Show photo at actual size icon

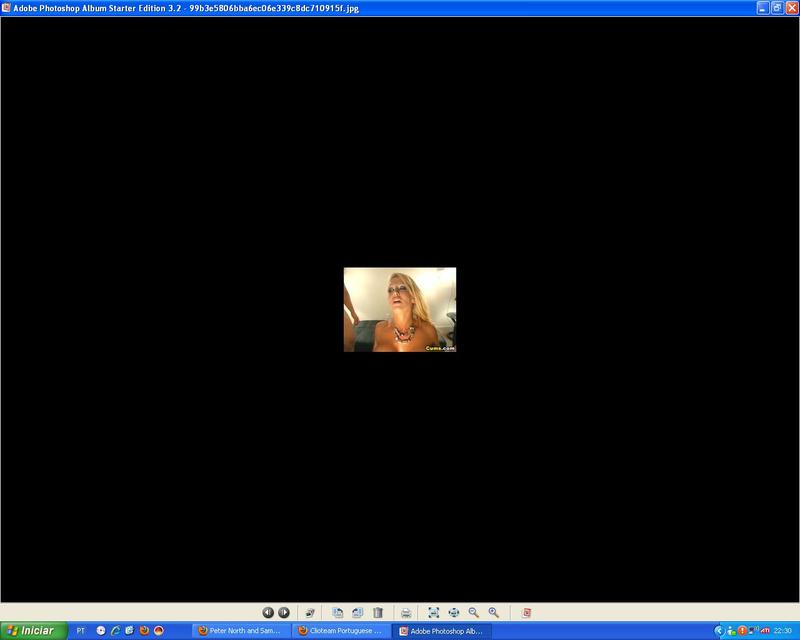pyautogui.click(x=453, y=612)
